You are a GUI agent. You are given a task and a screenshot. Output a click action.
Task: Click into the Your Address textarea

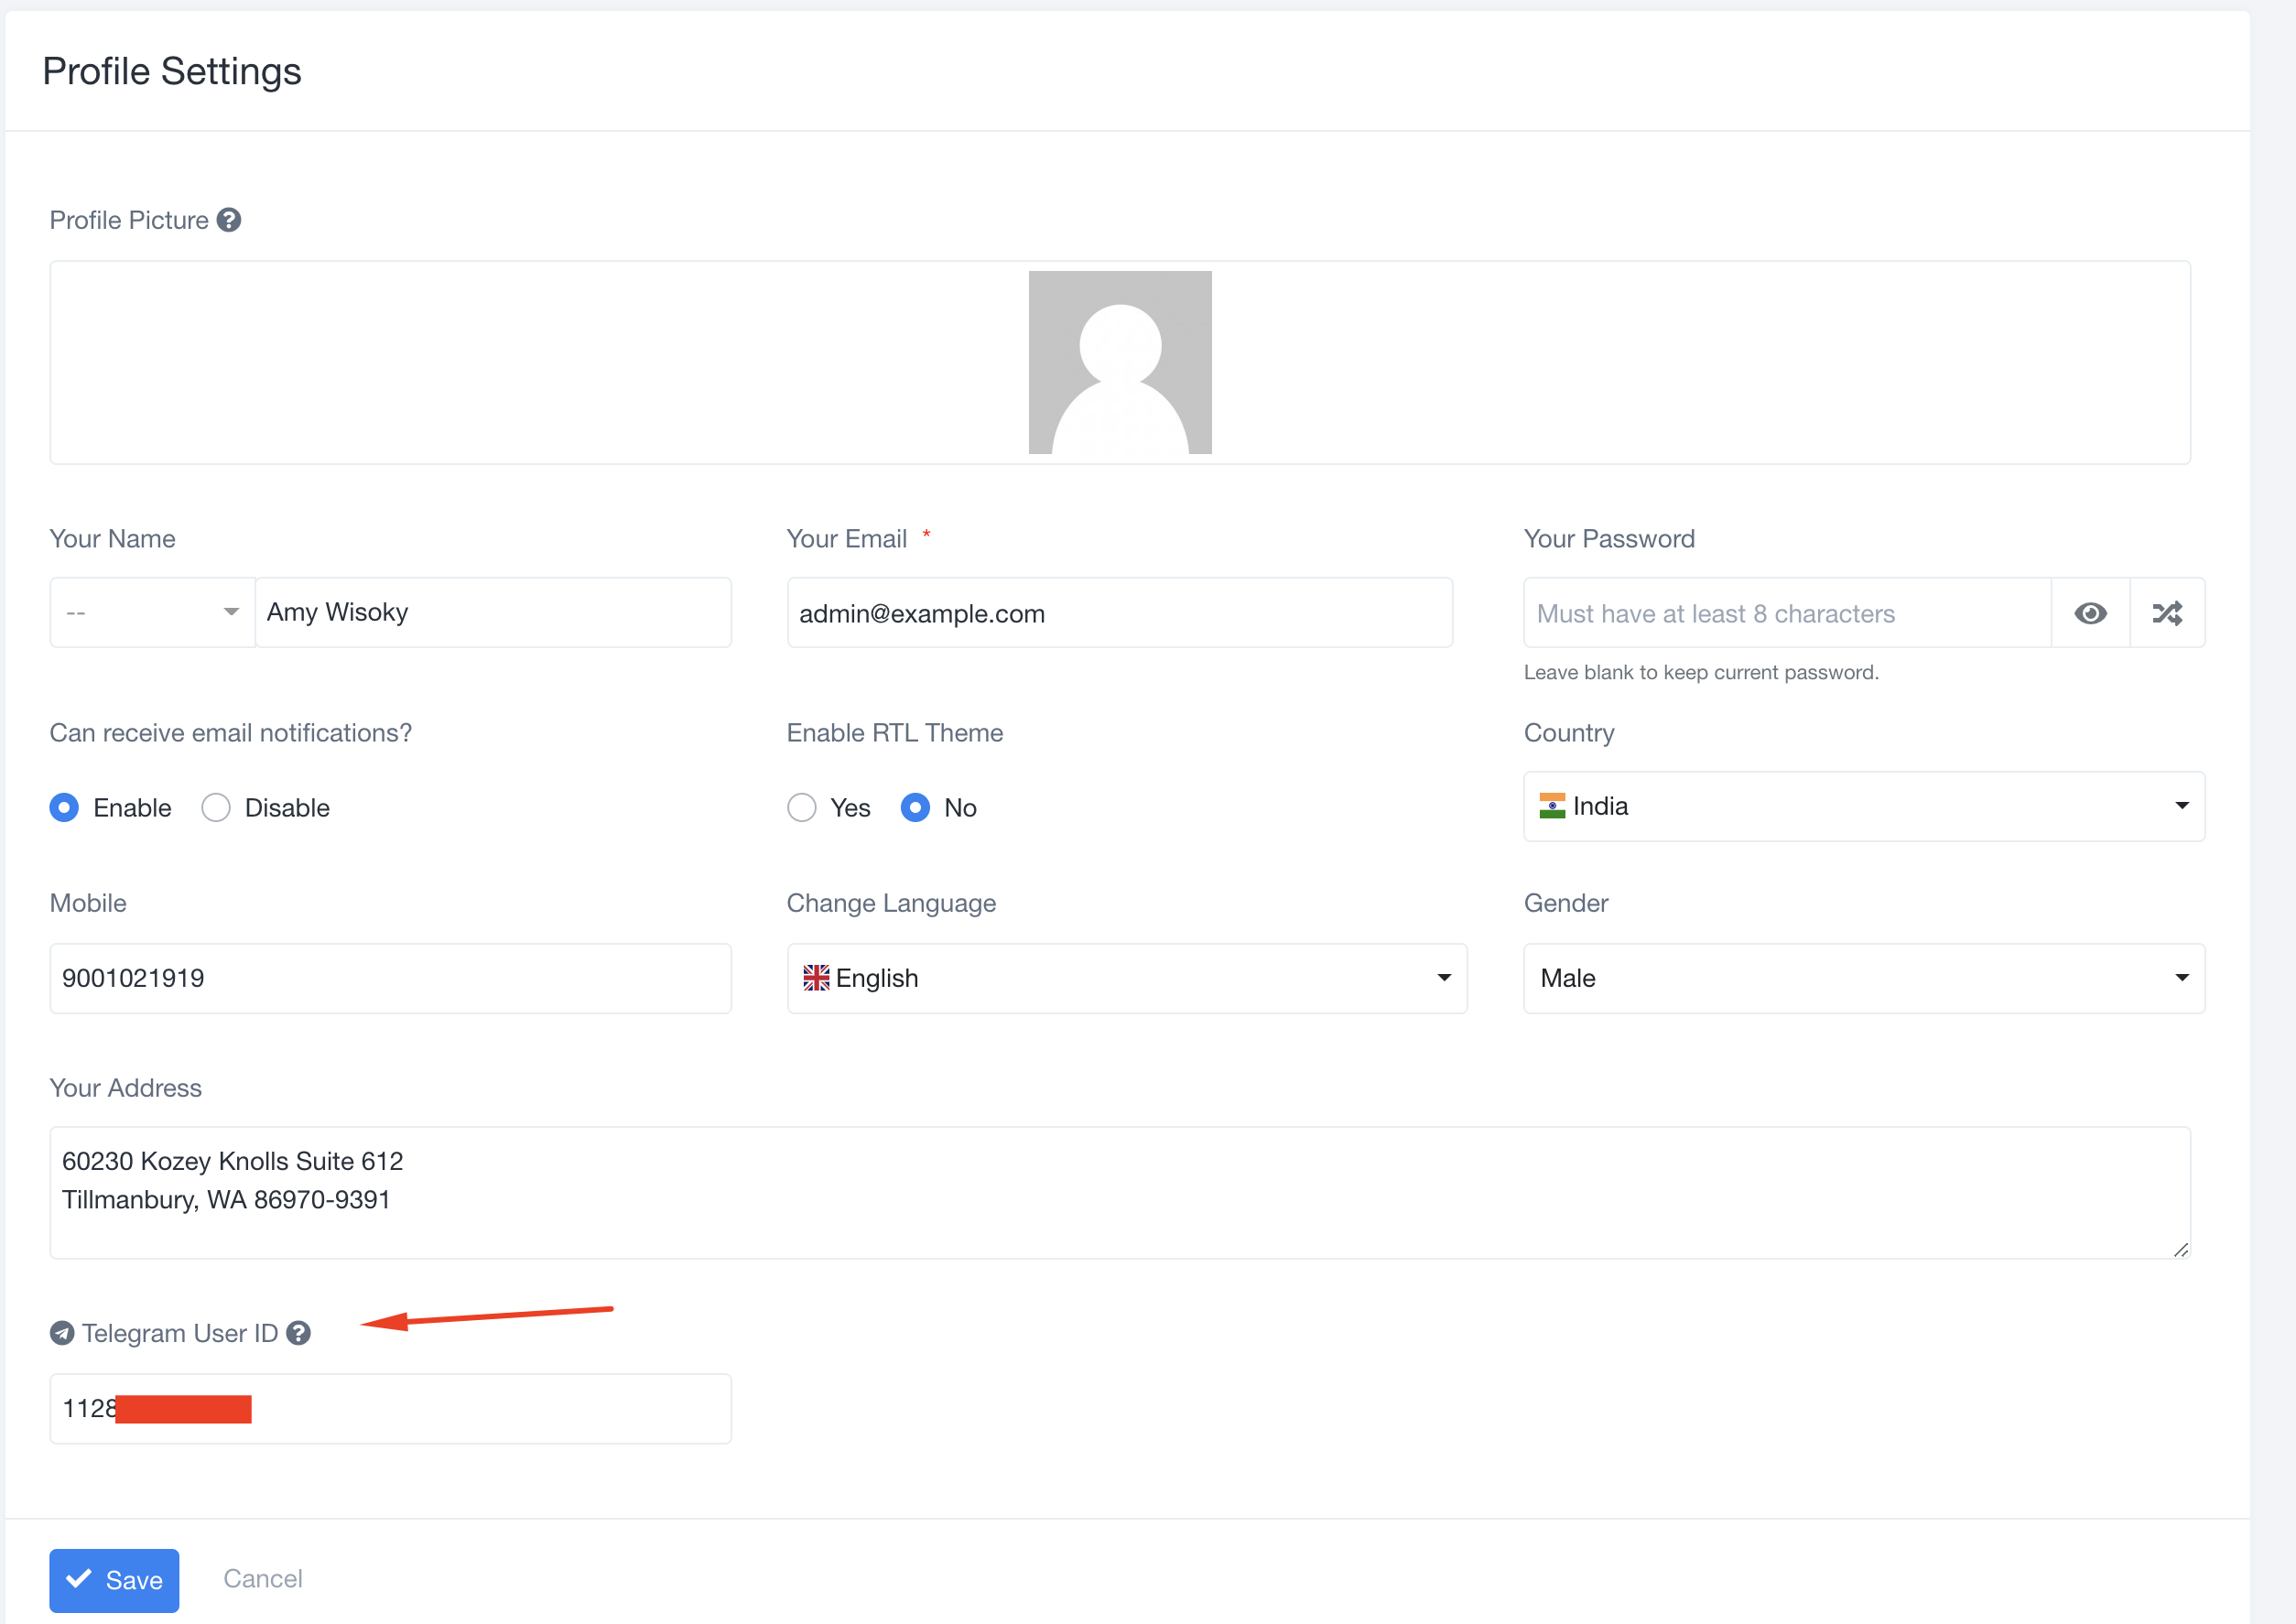tap(1118, 1192)
